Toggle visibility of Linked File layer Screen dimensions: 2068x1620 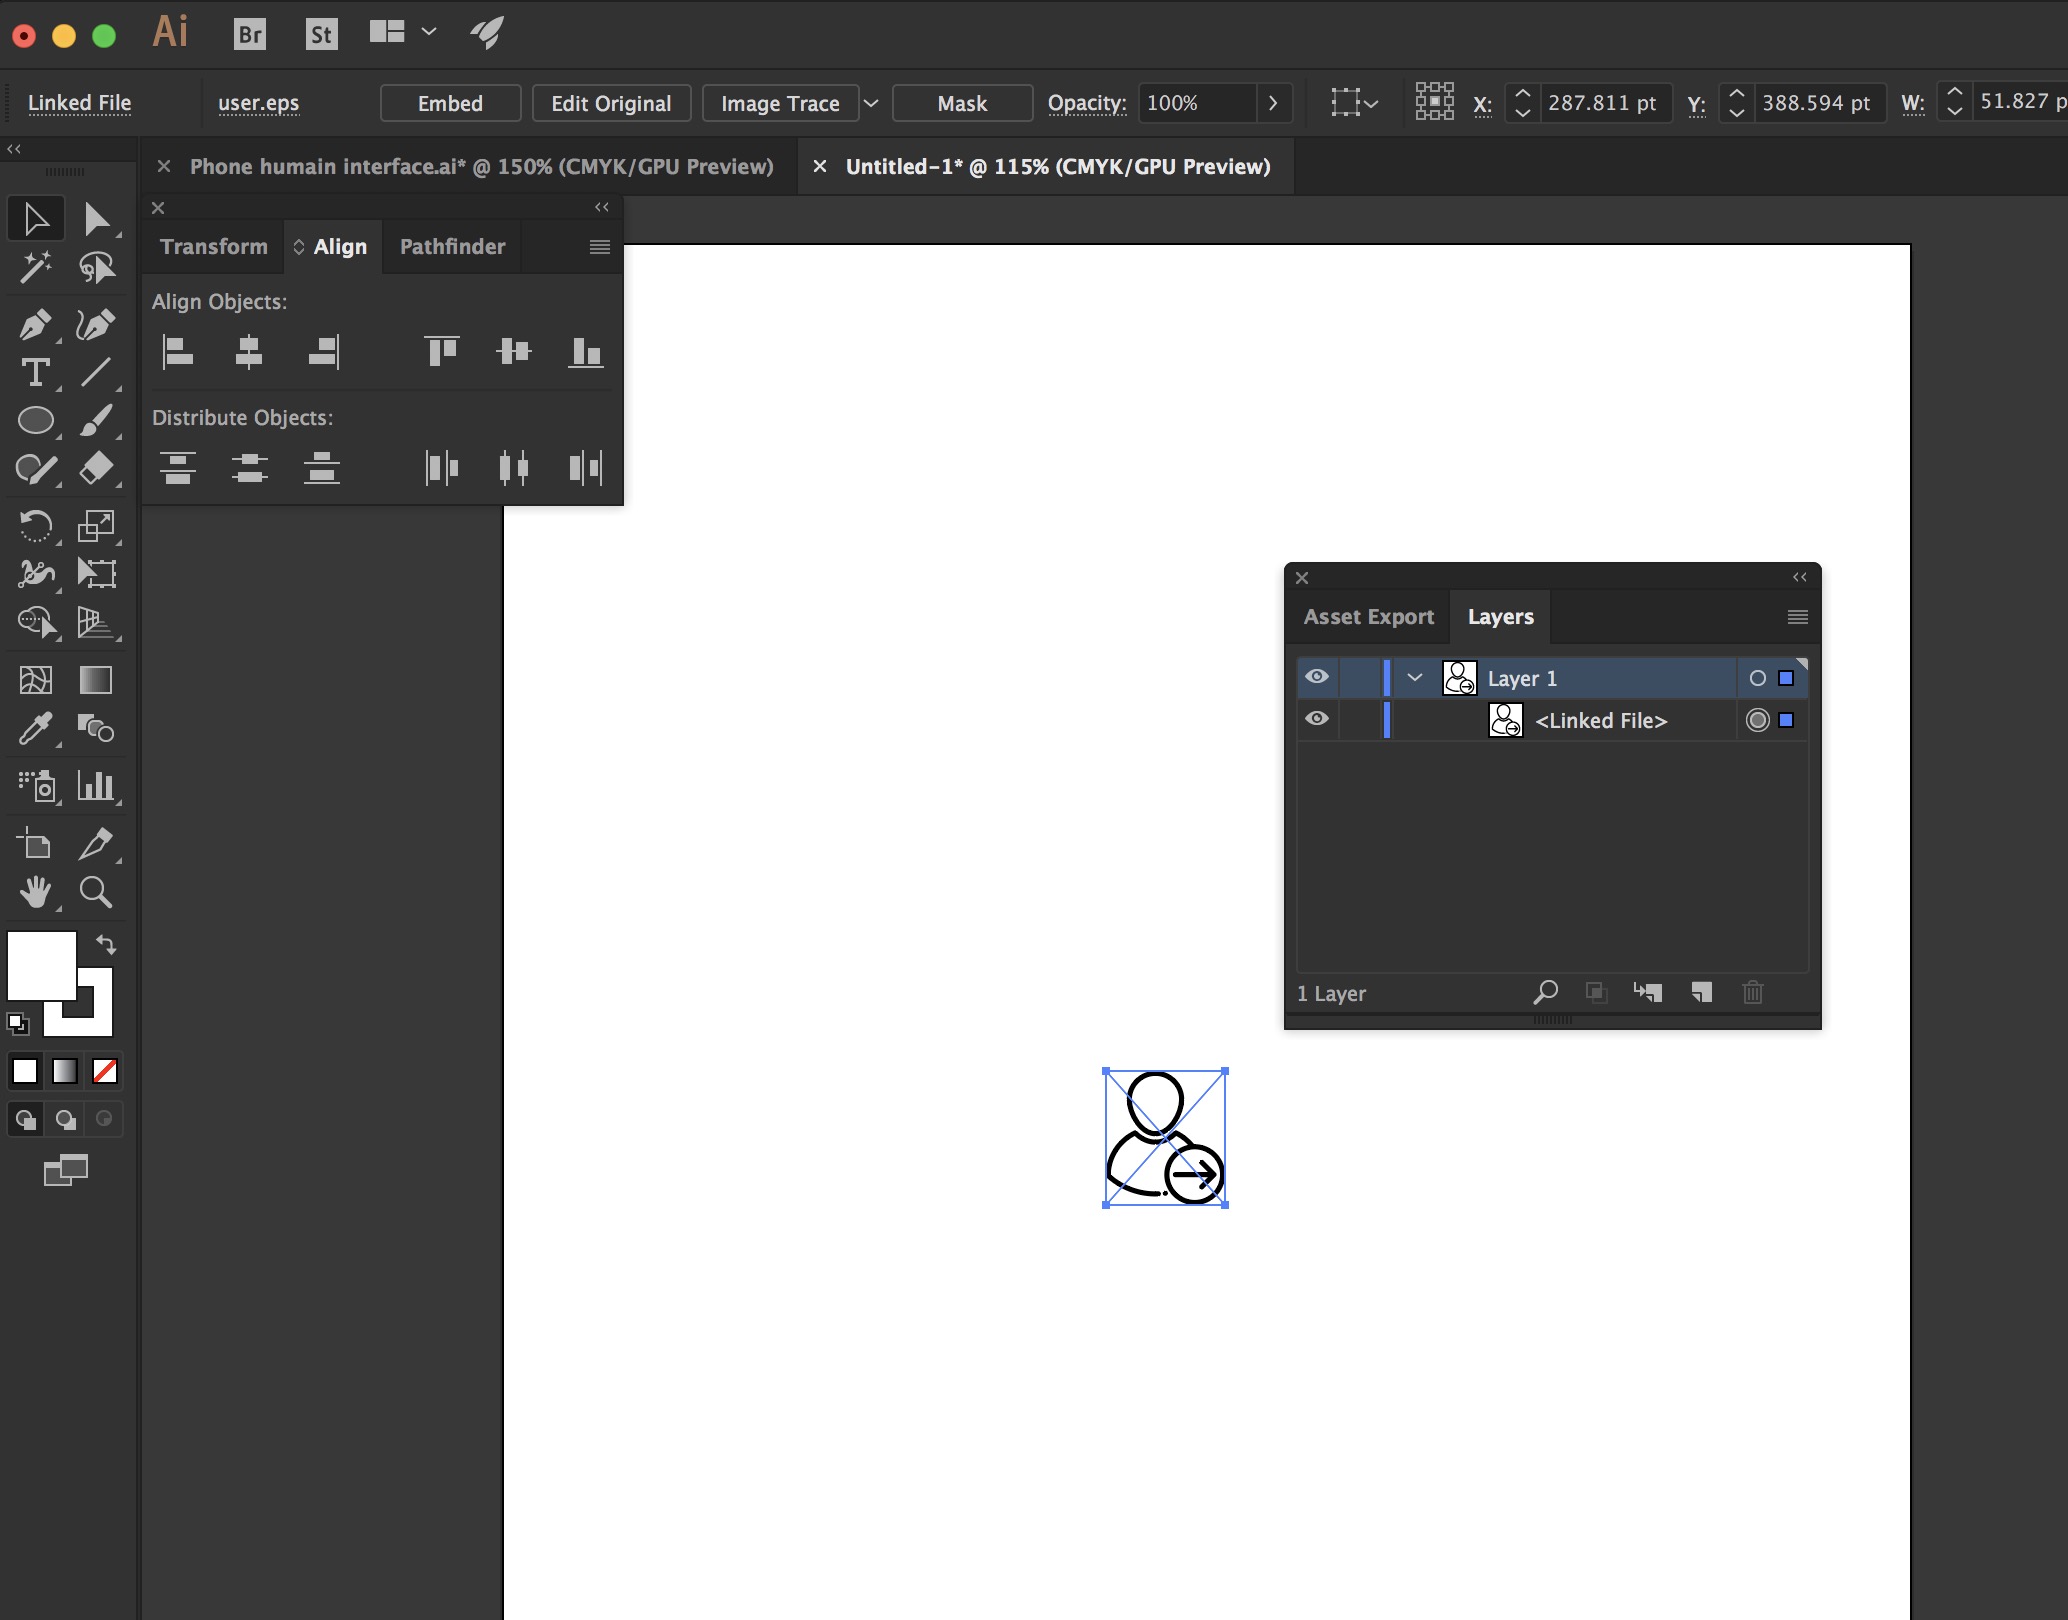pyautogui.click(x=1318, y=720)
